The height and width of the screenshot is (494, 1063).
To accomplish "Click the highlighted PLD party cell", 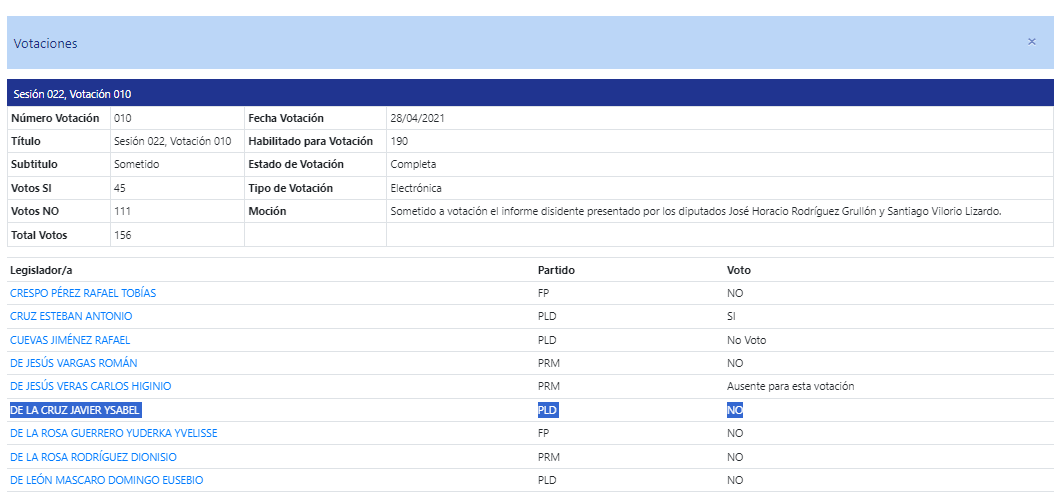I will tap(547, 411).
